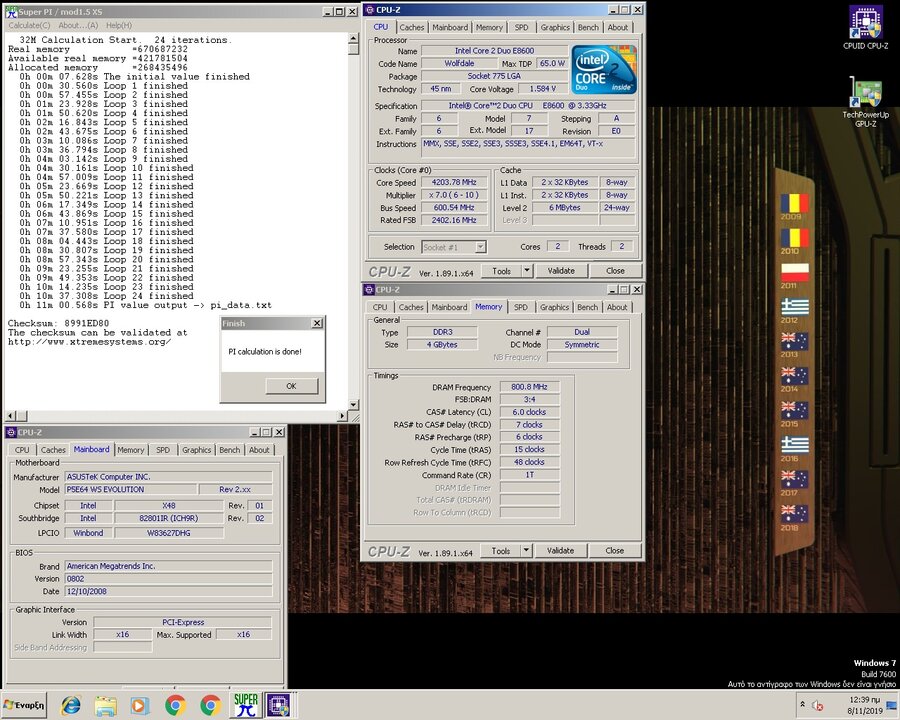The height and width of the screenshot is (720, 900).
Task: Click the CAS# Latency 6.0 clocks value
Action: [x=529, y=412]
